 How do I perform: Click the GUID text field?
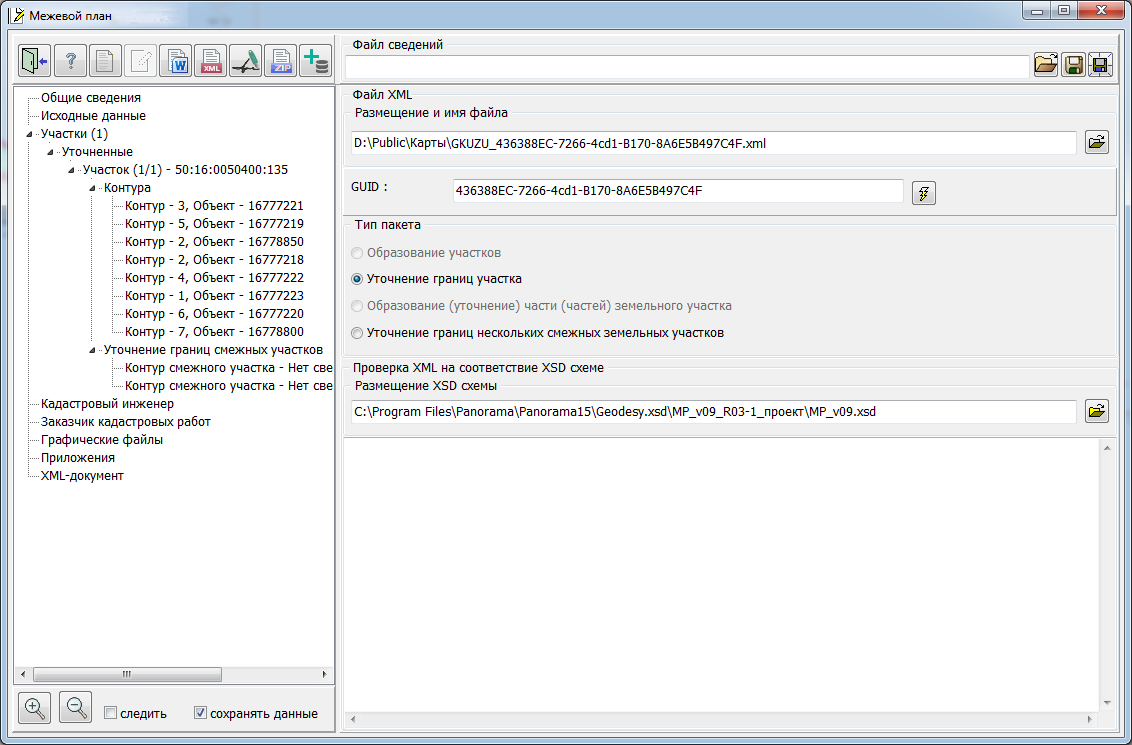pyautogui.click(x=677, y=191)
